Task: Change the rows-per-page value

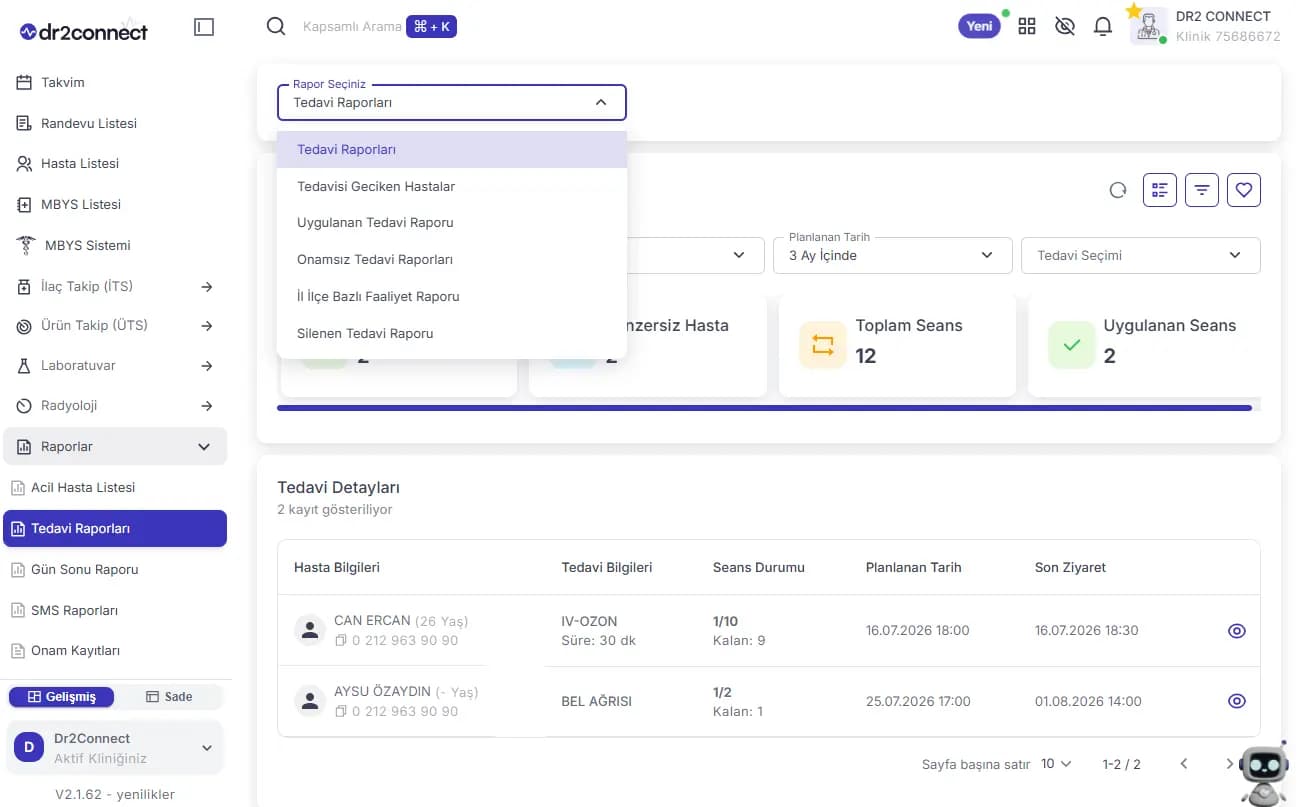Action: click(1056, 764)
